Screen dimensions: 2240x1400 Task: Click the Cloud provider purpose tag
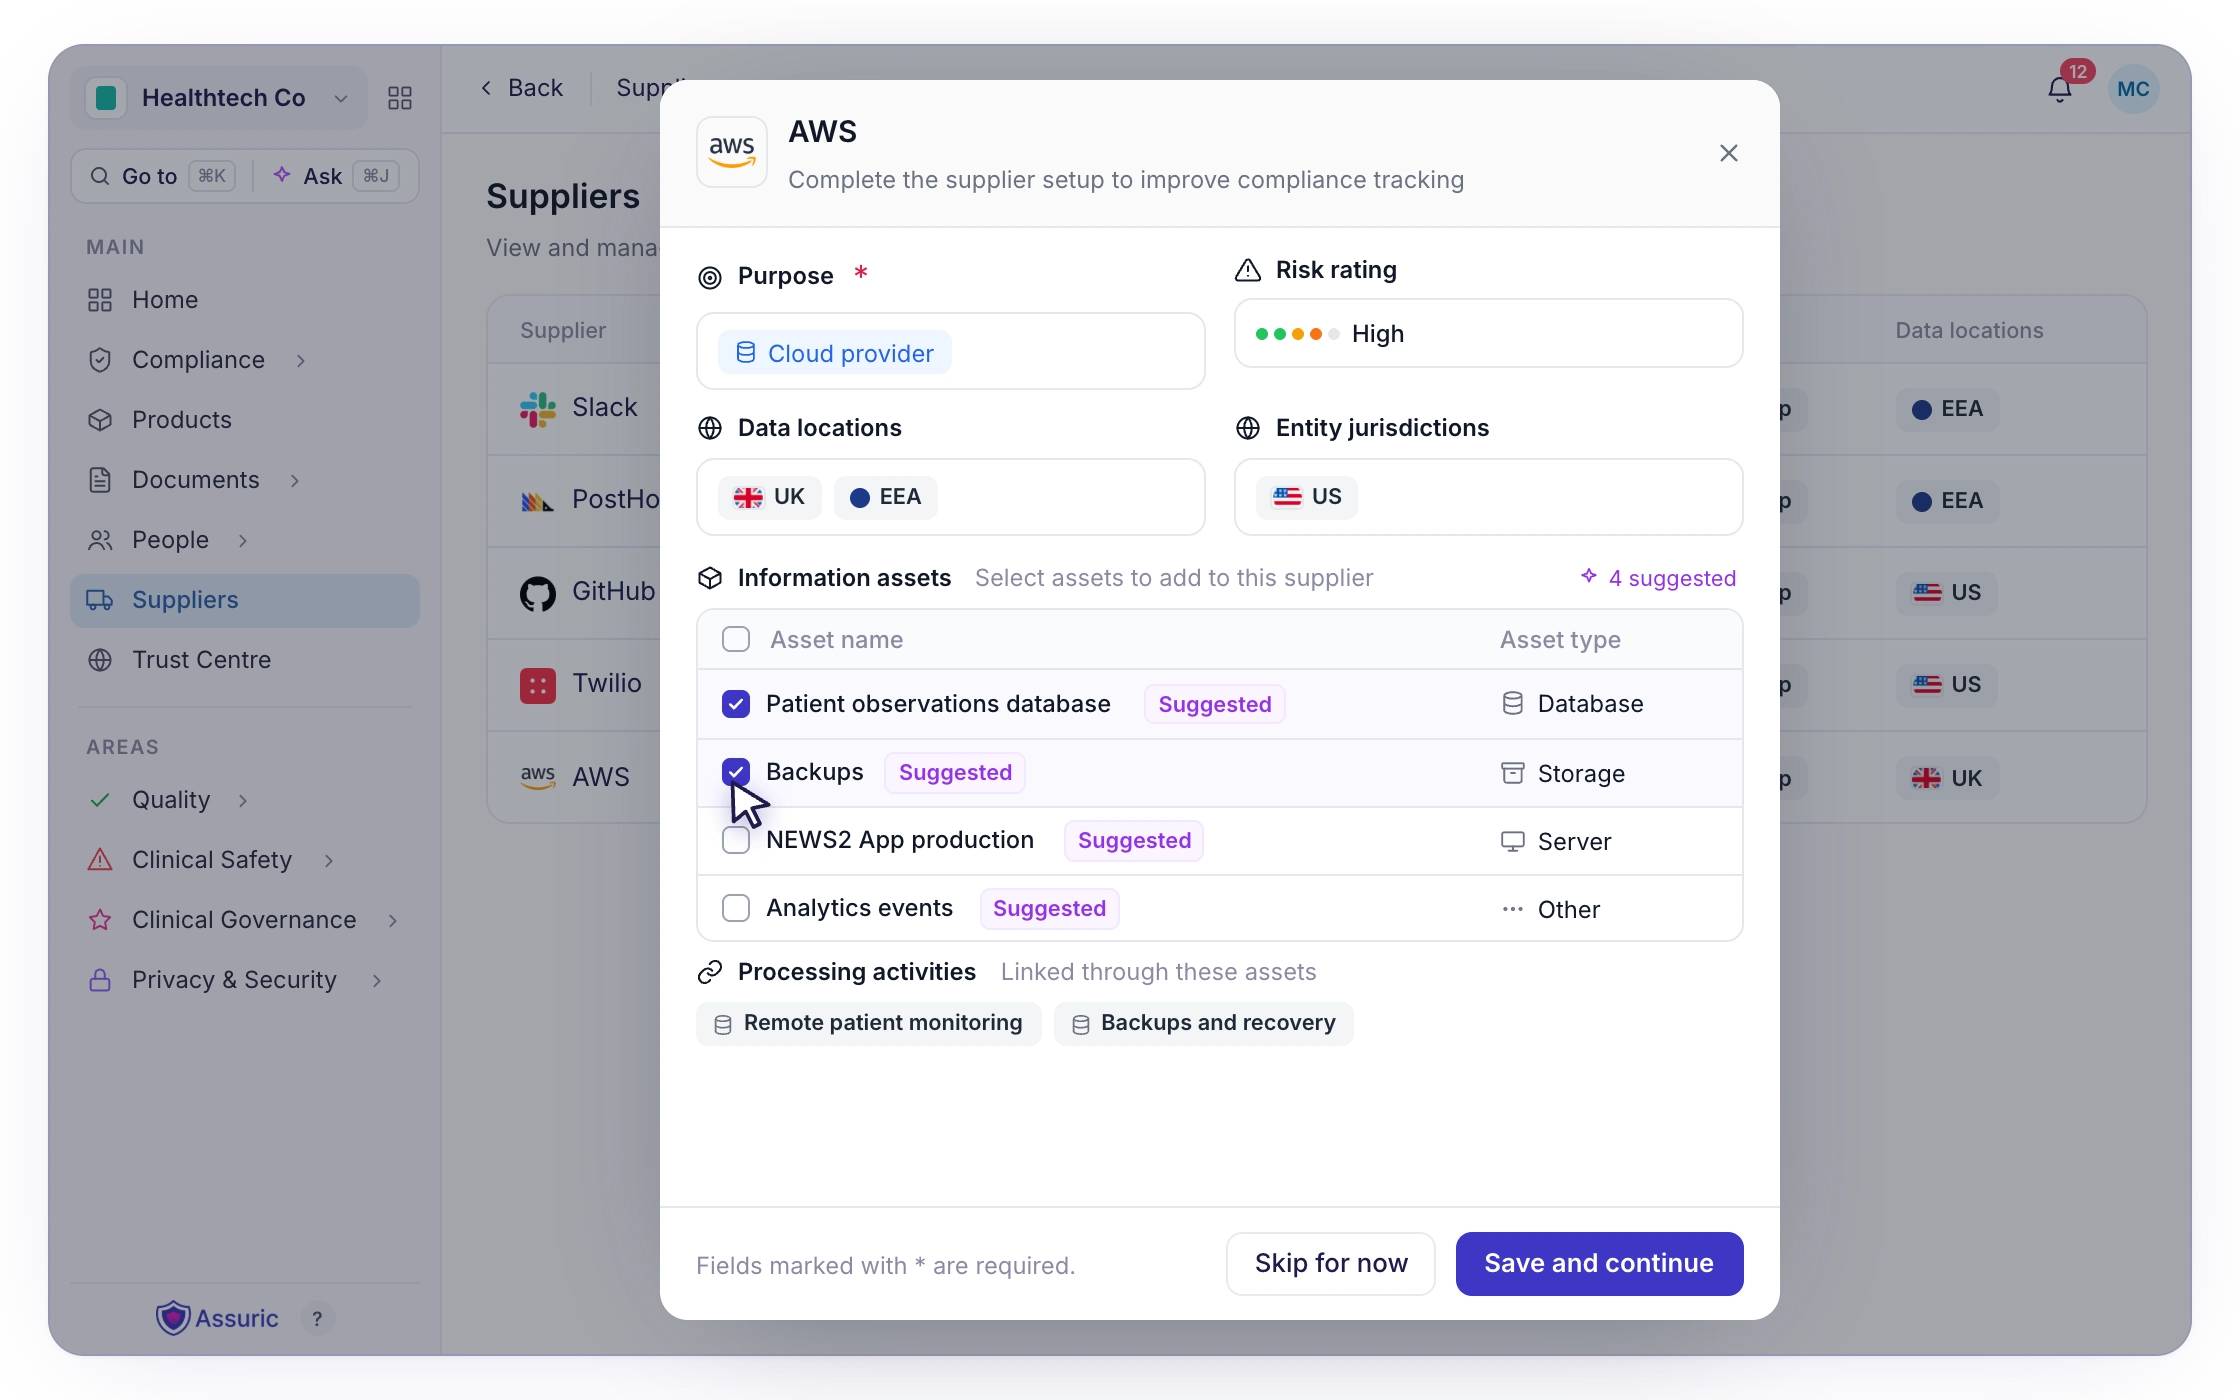[x=835, y=353]
